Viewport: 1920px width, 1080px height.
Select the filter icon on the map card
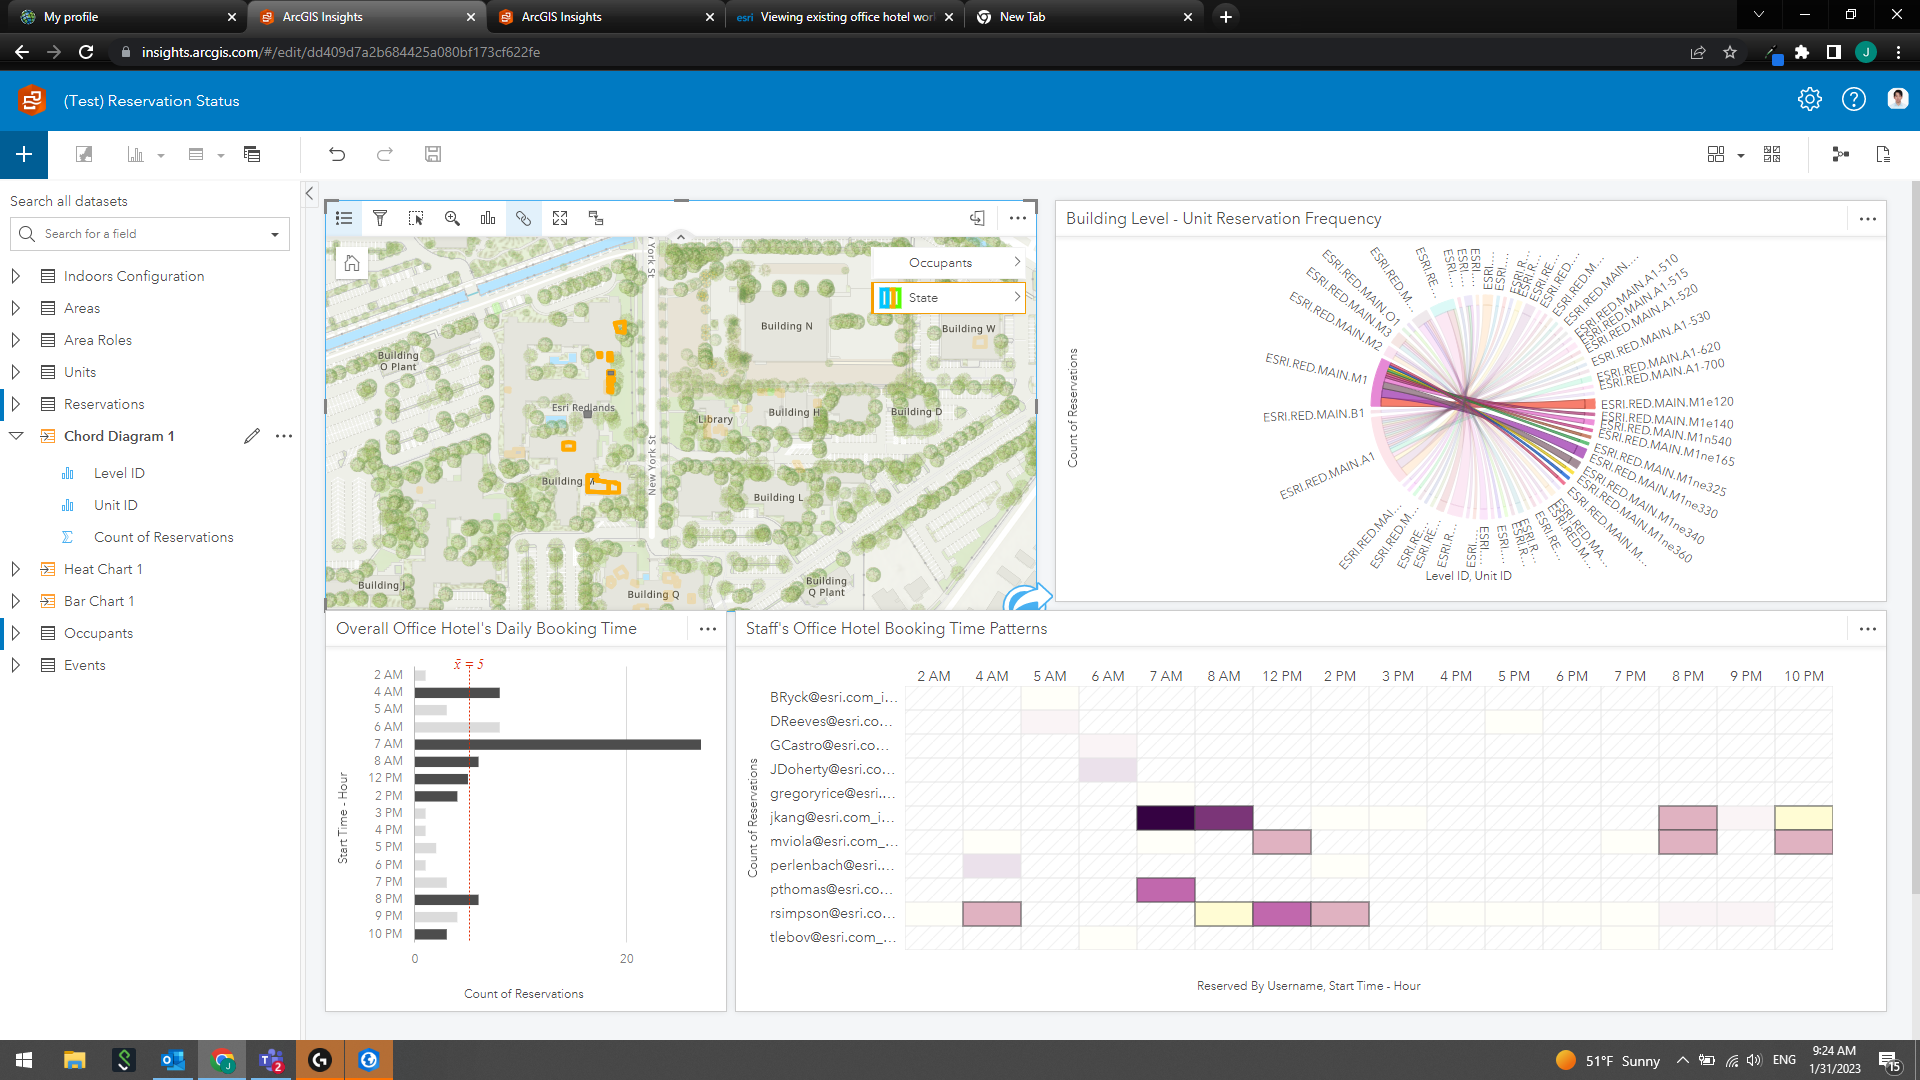[x=380, y=218]
